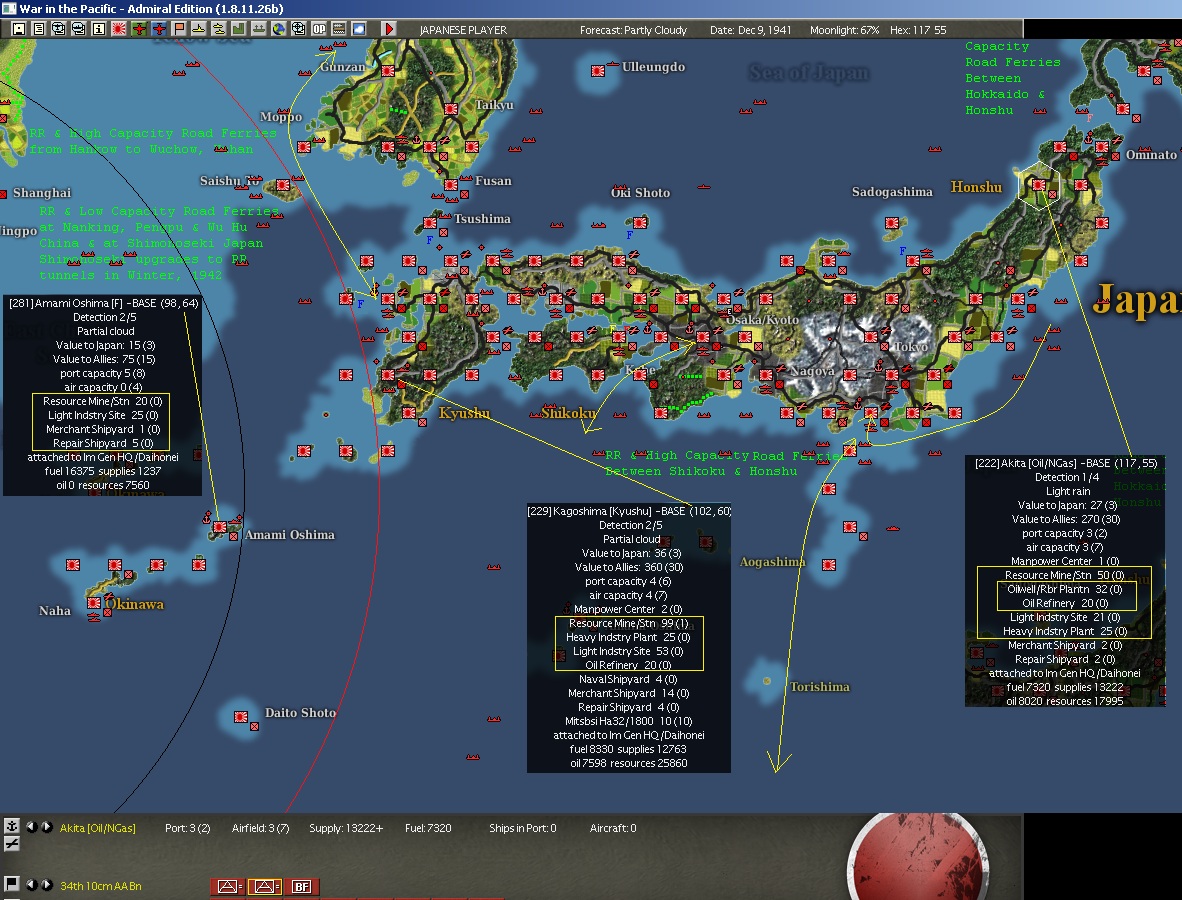Click 'Mitsbsi Ha32/1800 10 (10)' row
This screenshot has width=1182, height=900.
629,721
